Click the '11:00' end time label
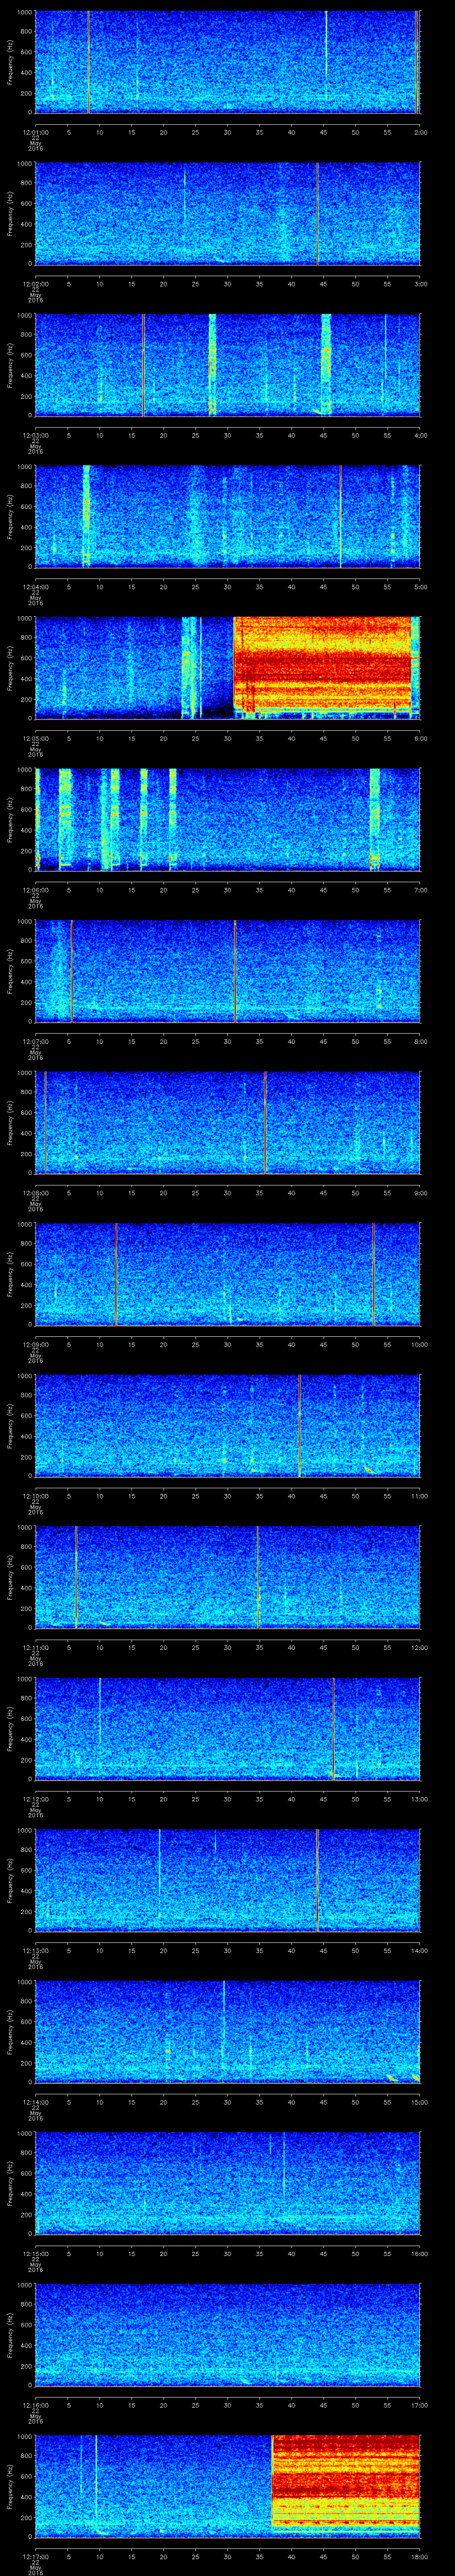The height and width of the screenshot is (2576, 455). click(x=419, y=1496)
